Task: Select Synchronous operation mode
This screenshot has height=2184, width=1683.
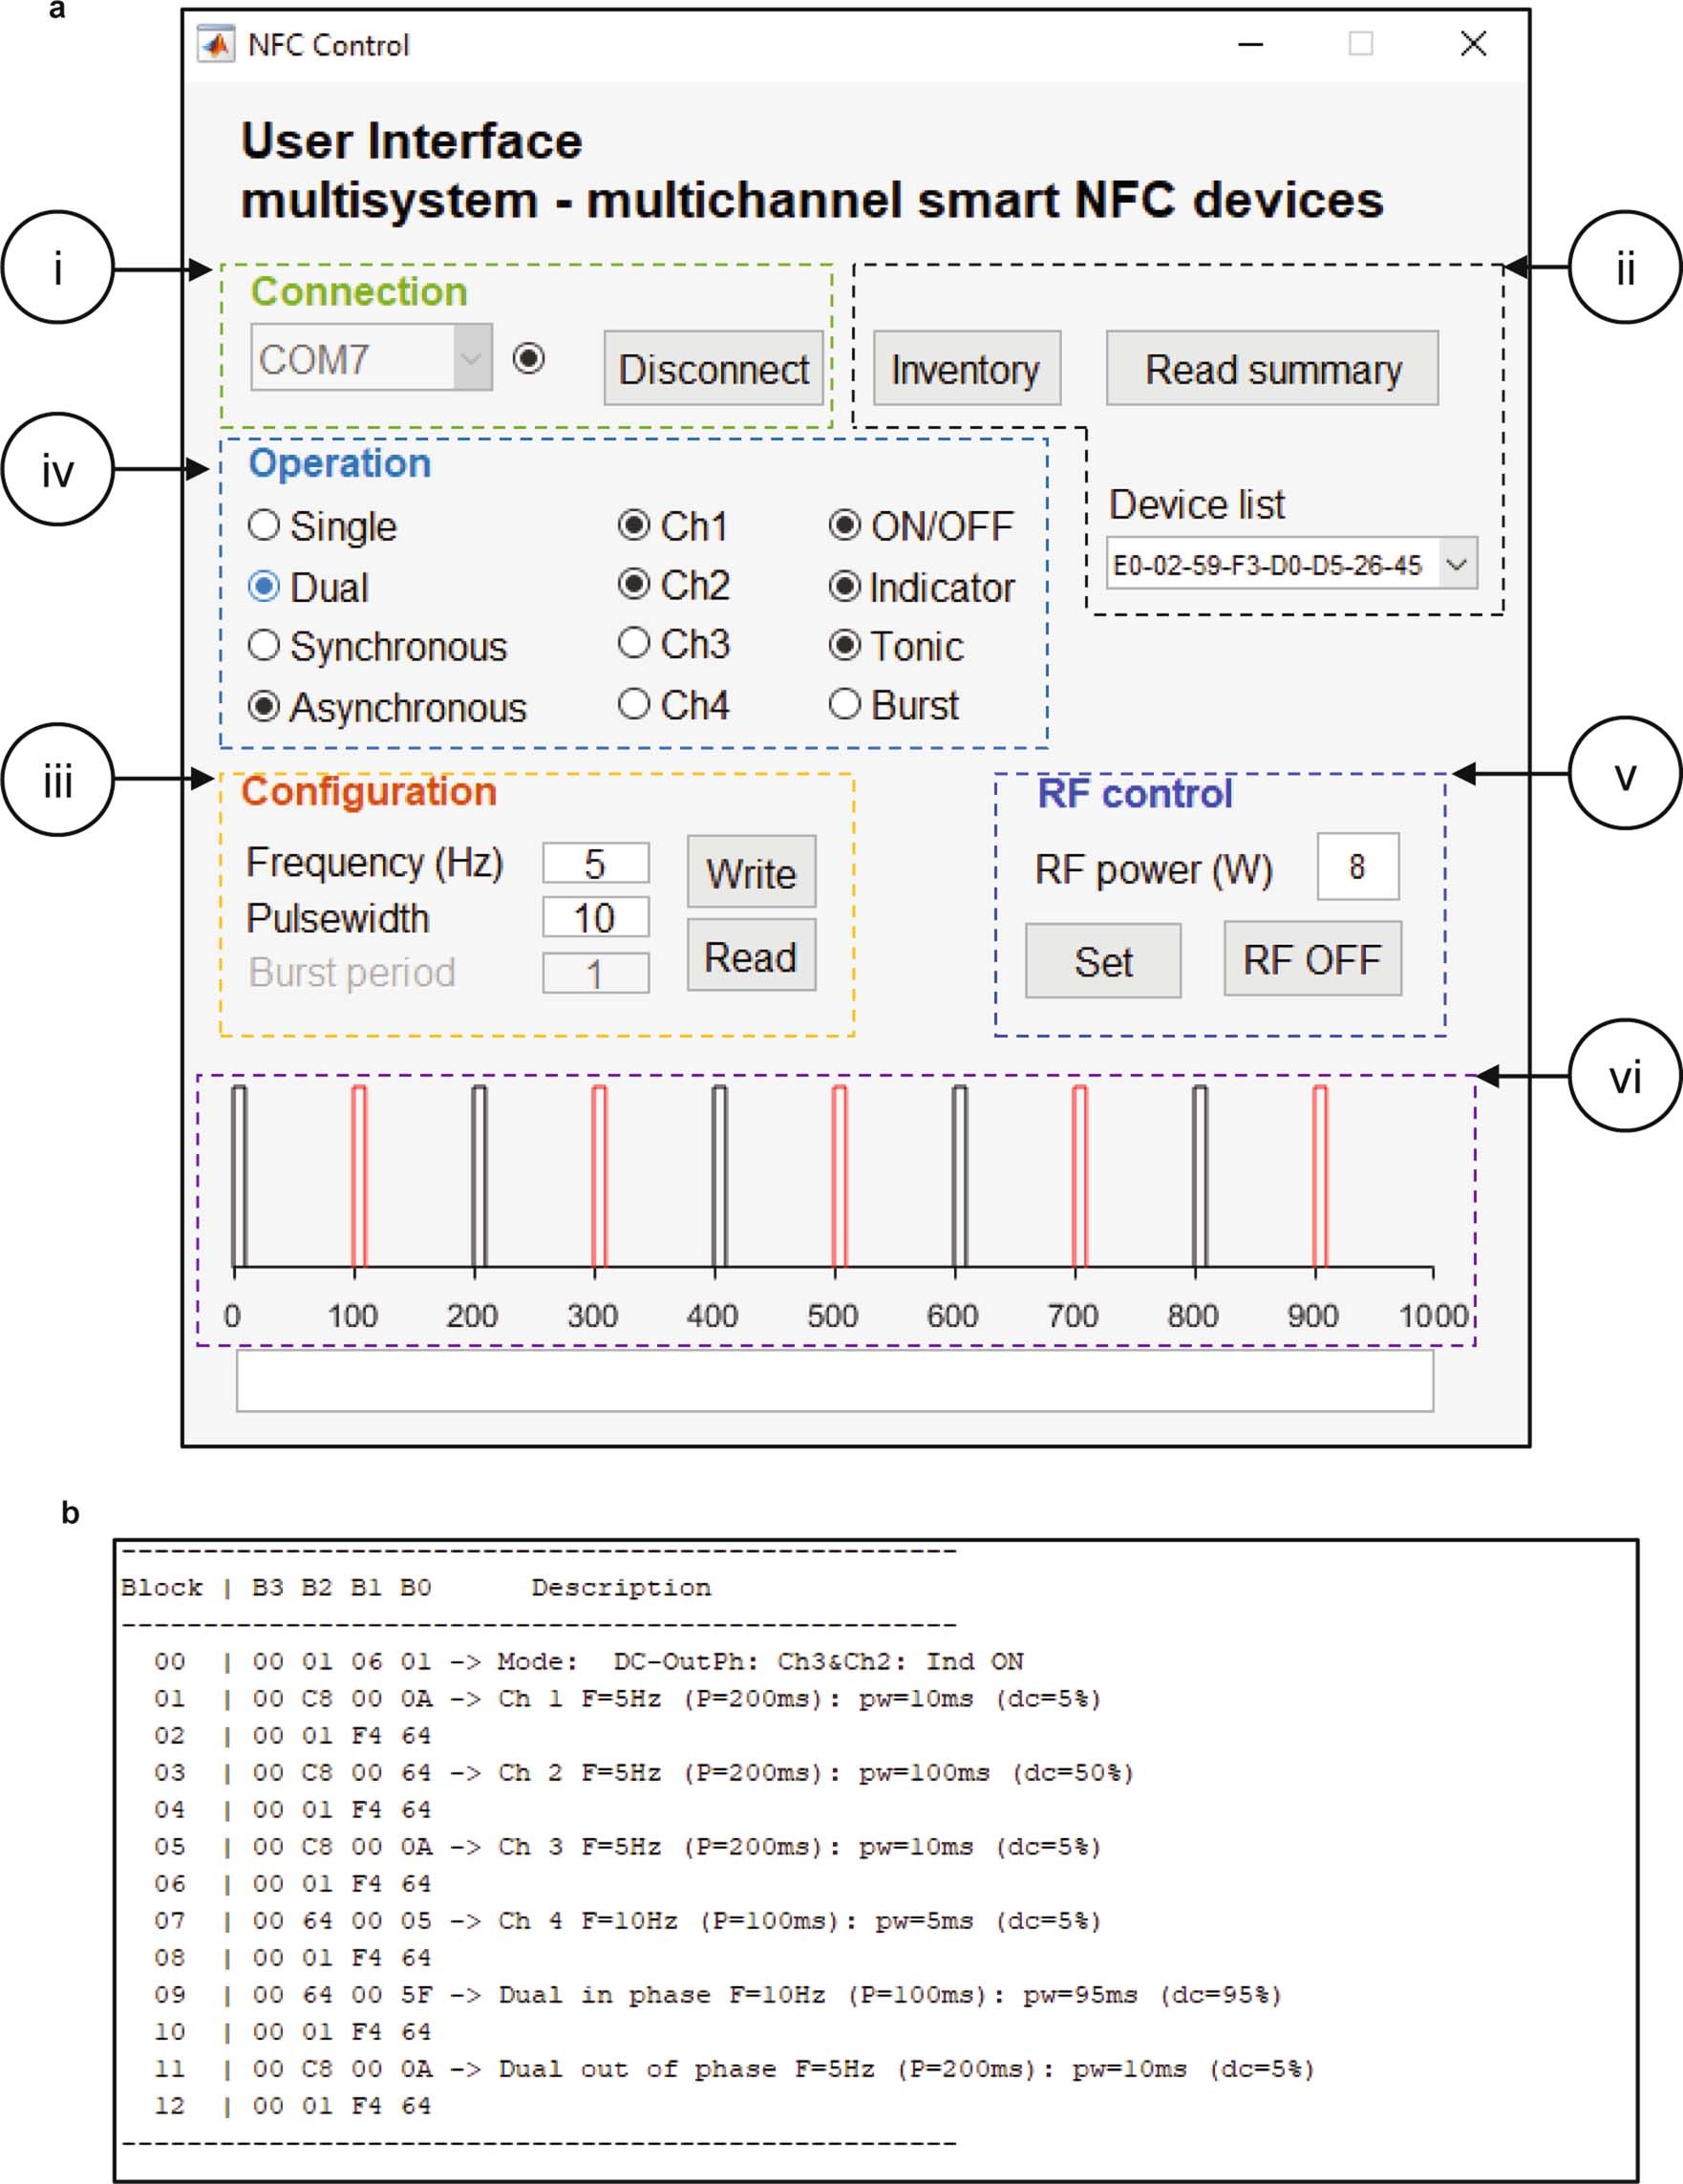Action: pos(264,646)
